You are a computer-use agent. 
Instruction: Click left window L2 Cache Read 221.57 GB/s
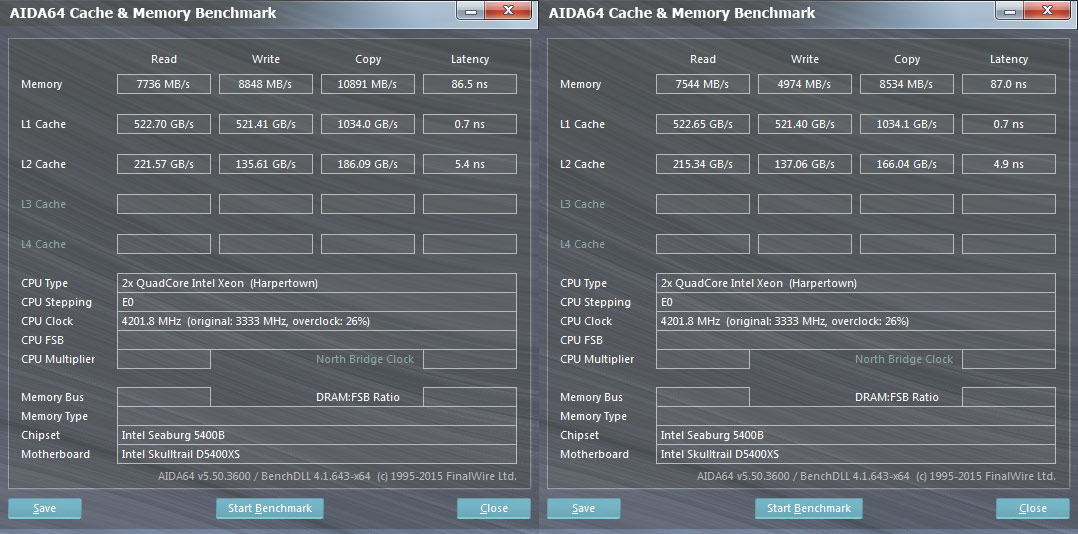pos(164,164)
